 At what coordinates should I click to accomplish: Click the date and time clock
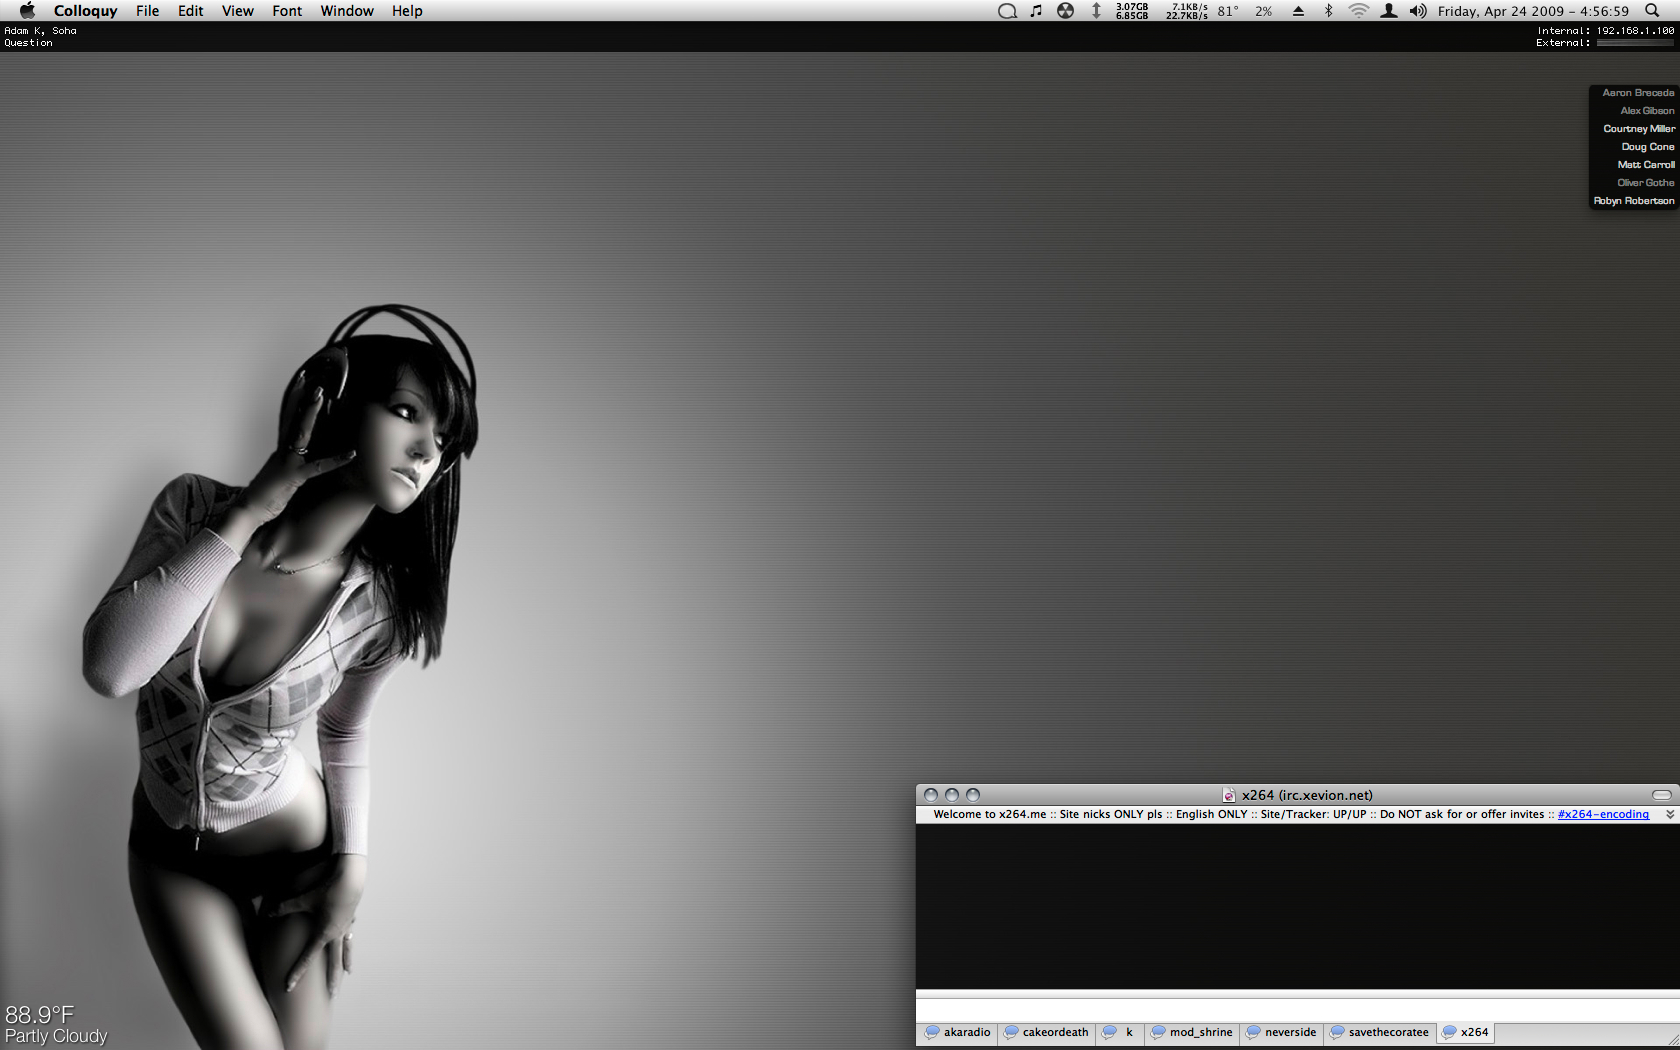[1533, 11]
